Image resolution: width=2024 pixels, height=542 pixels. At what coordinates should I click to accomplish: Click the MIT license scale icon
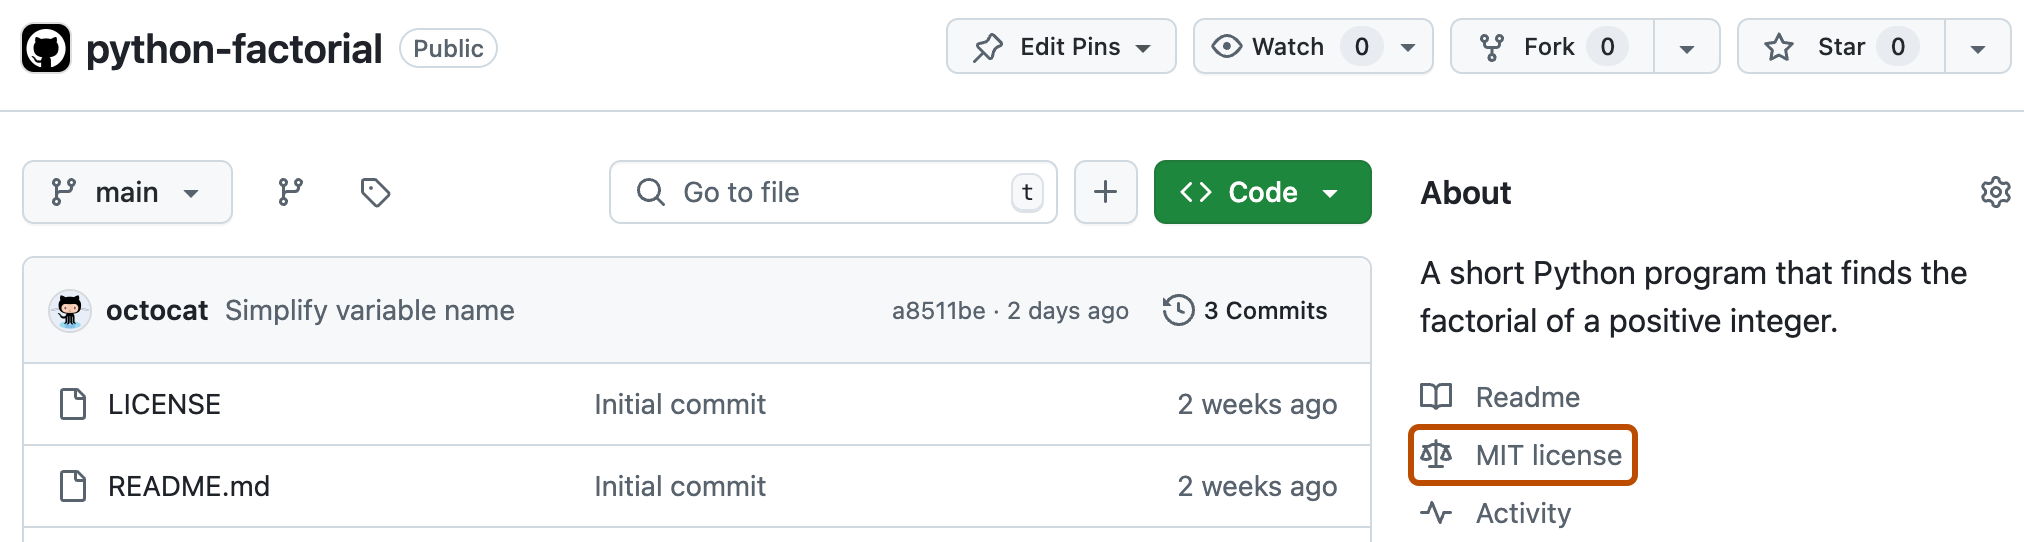tap(1436, 455)
